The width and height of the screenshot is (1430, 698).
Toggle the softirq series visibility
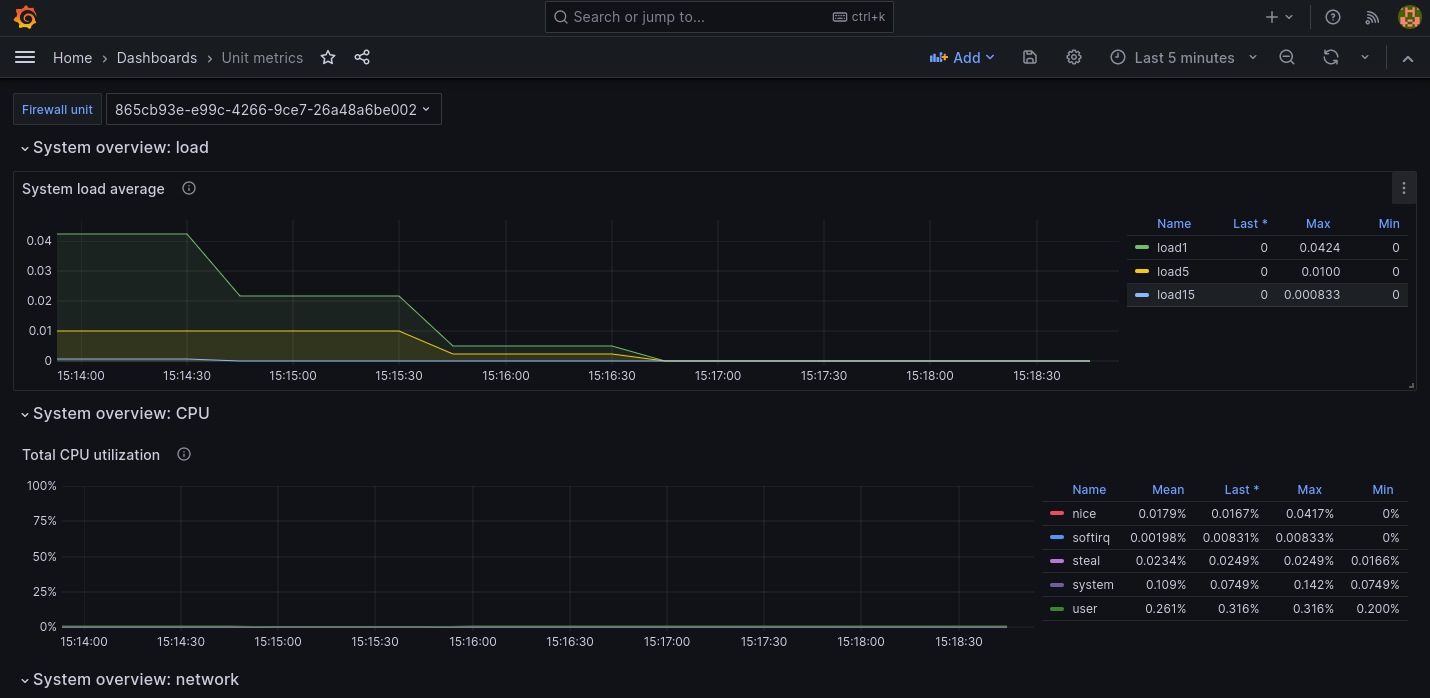click(1091, 537)
